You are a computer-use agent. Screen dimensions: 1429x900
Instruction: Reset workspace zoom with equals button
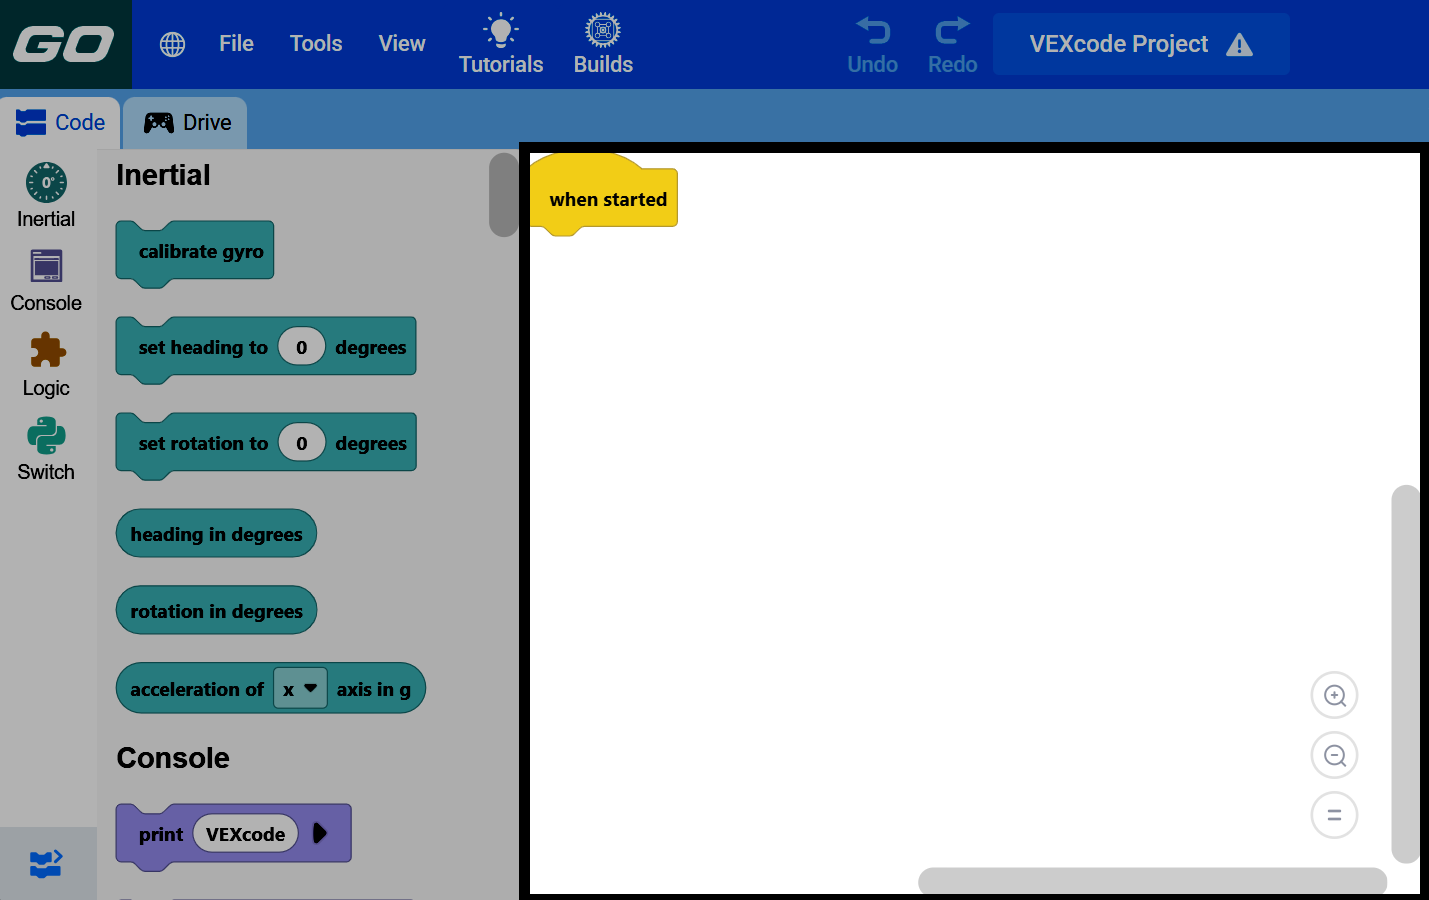click(1334, 815)
